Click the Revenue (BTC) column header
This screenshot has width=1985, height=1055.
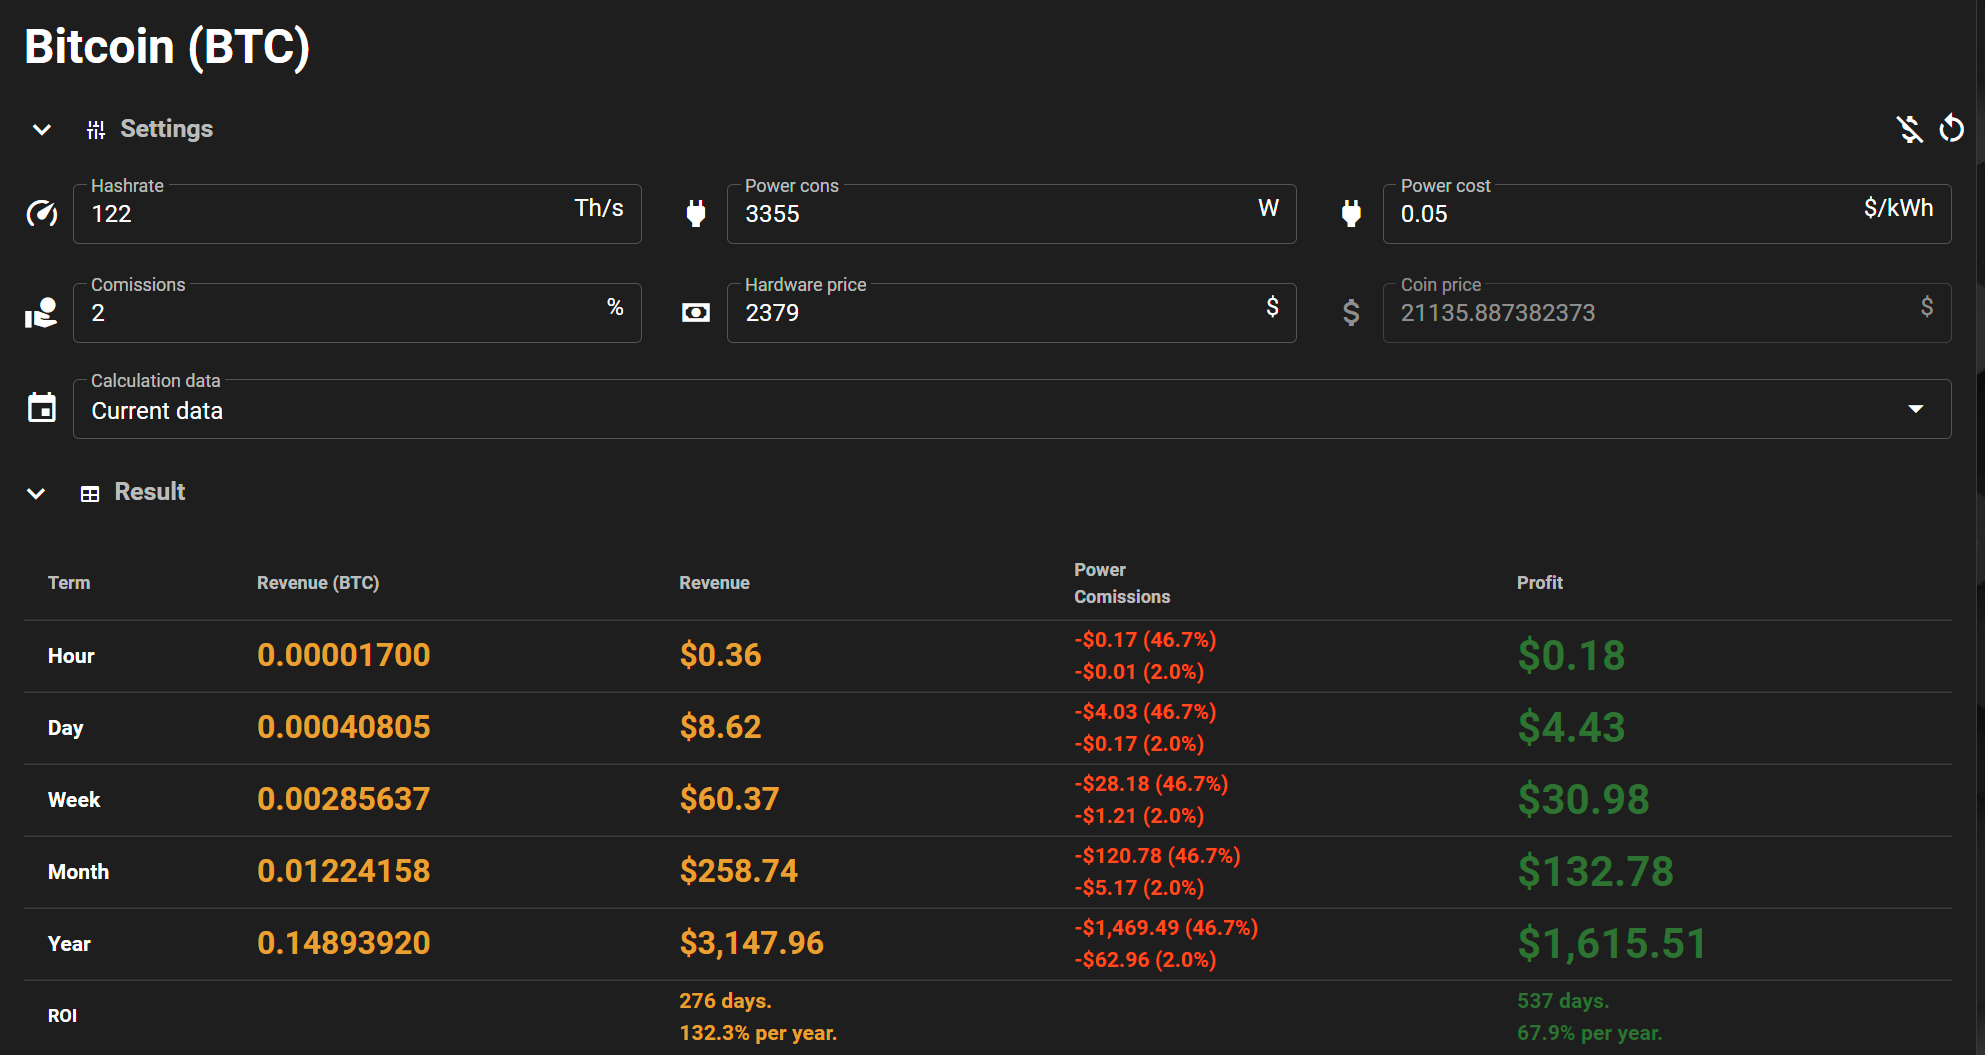(318, 583)
